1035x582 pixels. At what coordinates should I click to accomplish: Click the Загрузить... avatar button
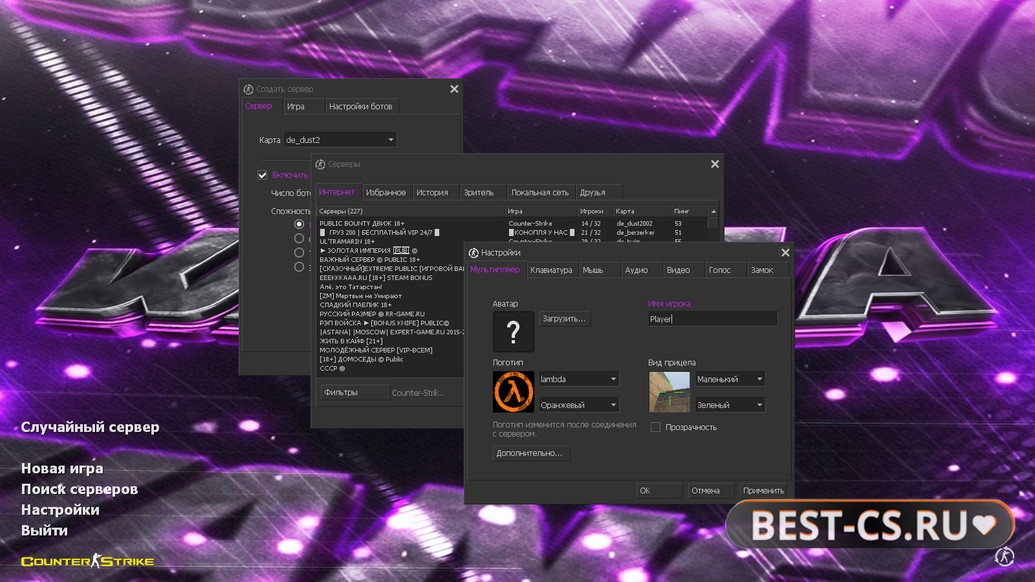[x=564, y=319]
